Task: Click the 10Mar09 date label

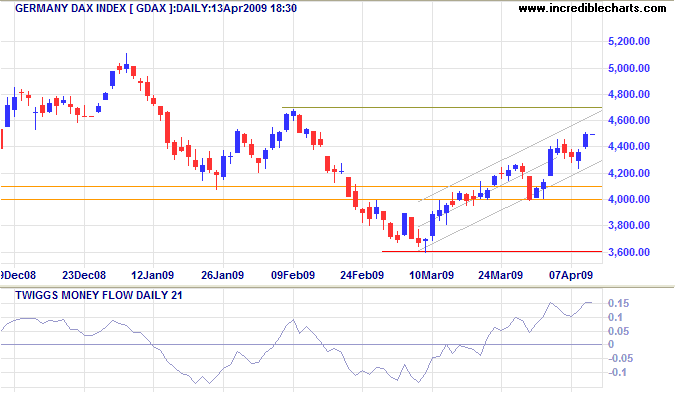Action: click(x=431, y=275)
